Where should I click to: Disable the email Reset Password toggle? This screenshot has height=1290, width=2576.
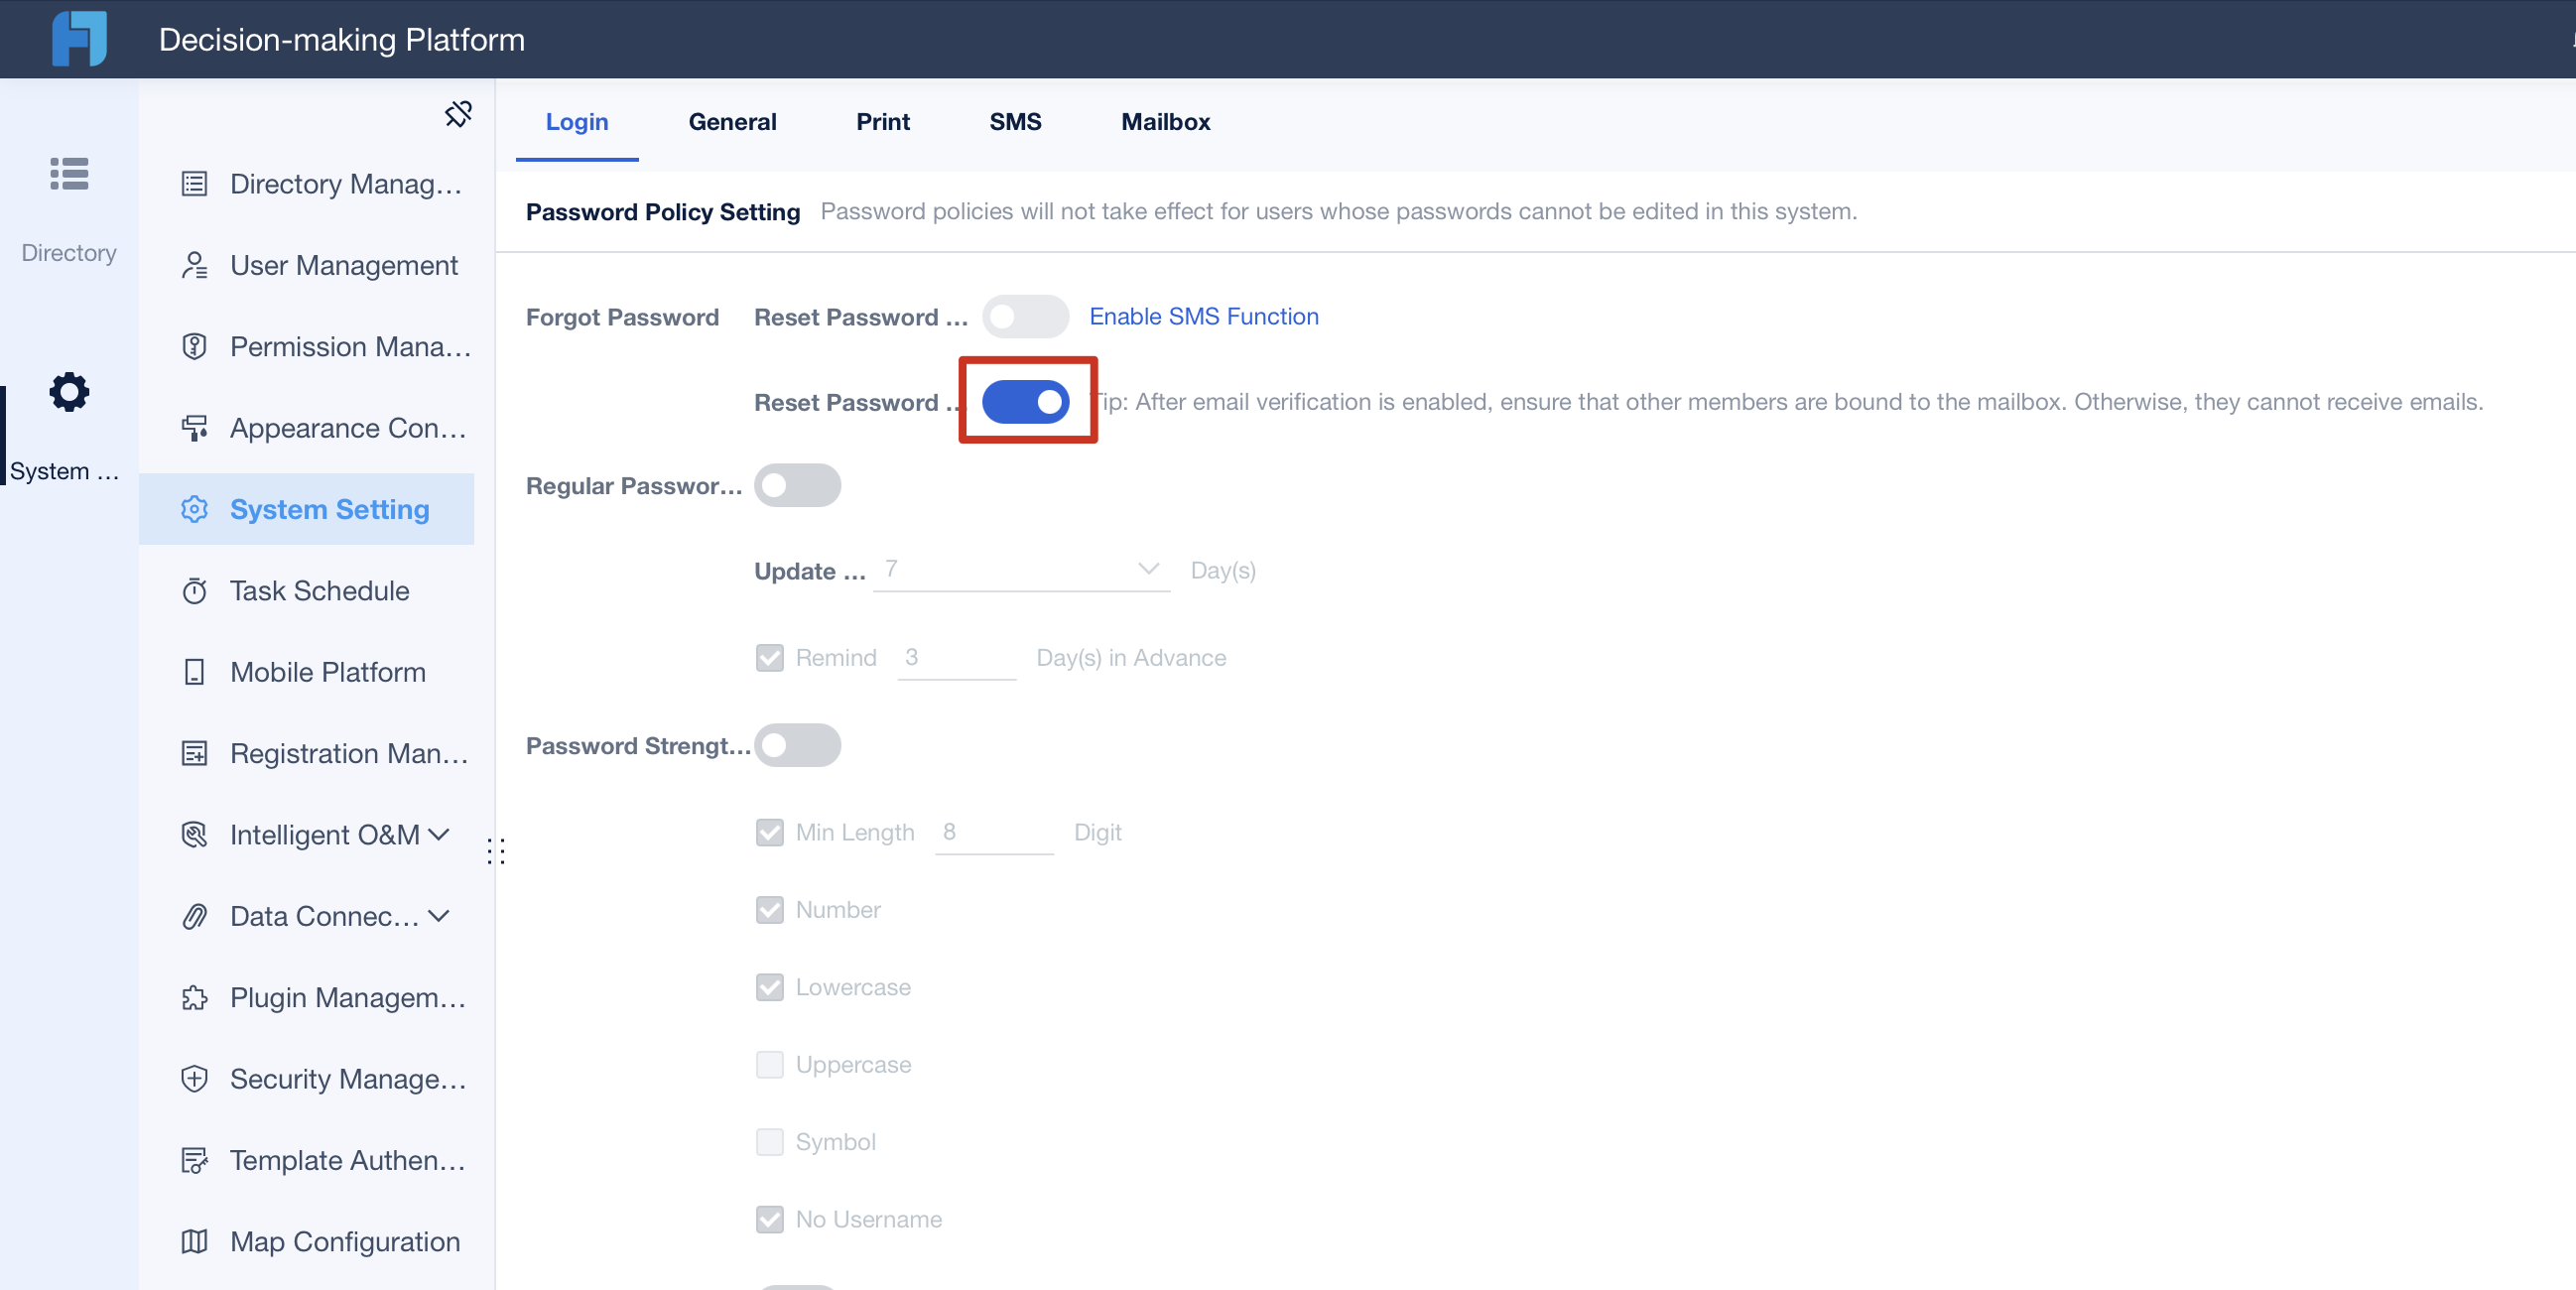point(1025,402)
